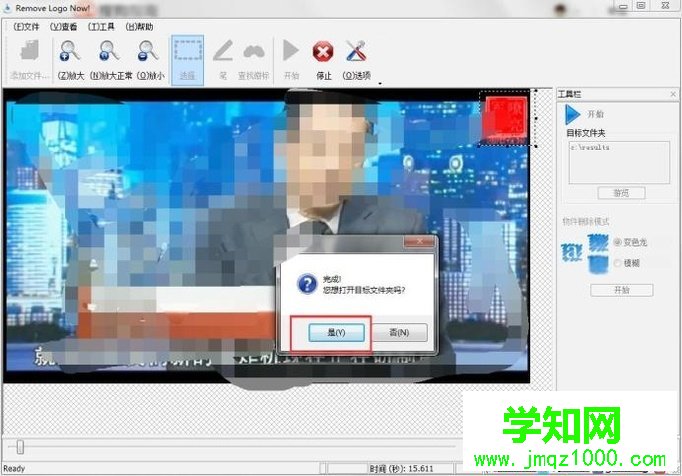Click the Add Files (添加文件) toolbar icon
Viewport: 682px width, 476px height.
(x=30, y=50)
